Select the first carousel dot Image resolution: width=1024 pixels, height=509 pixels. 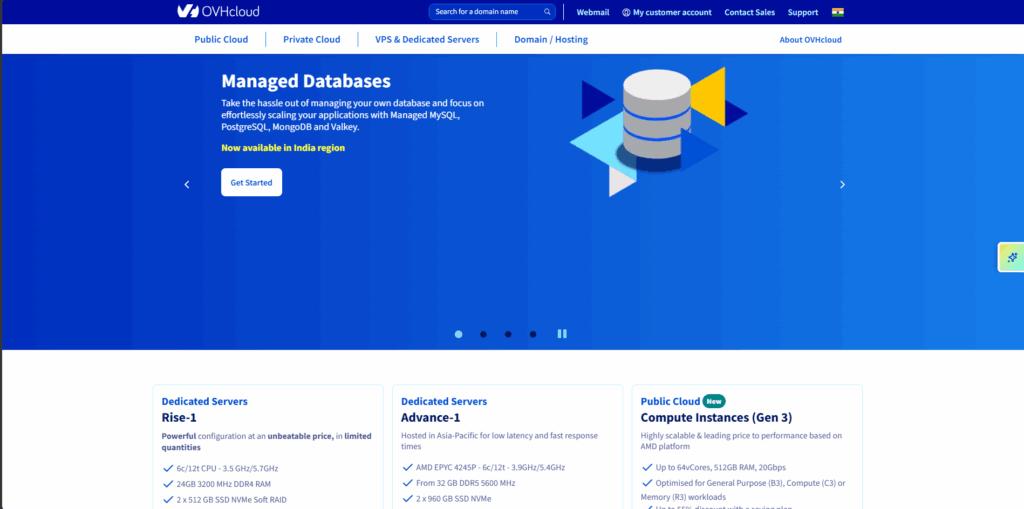click(458, 334)
